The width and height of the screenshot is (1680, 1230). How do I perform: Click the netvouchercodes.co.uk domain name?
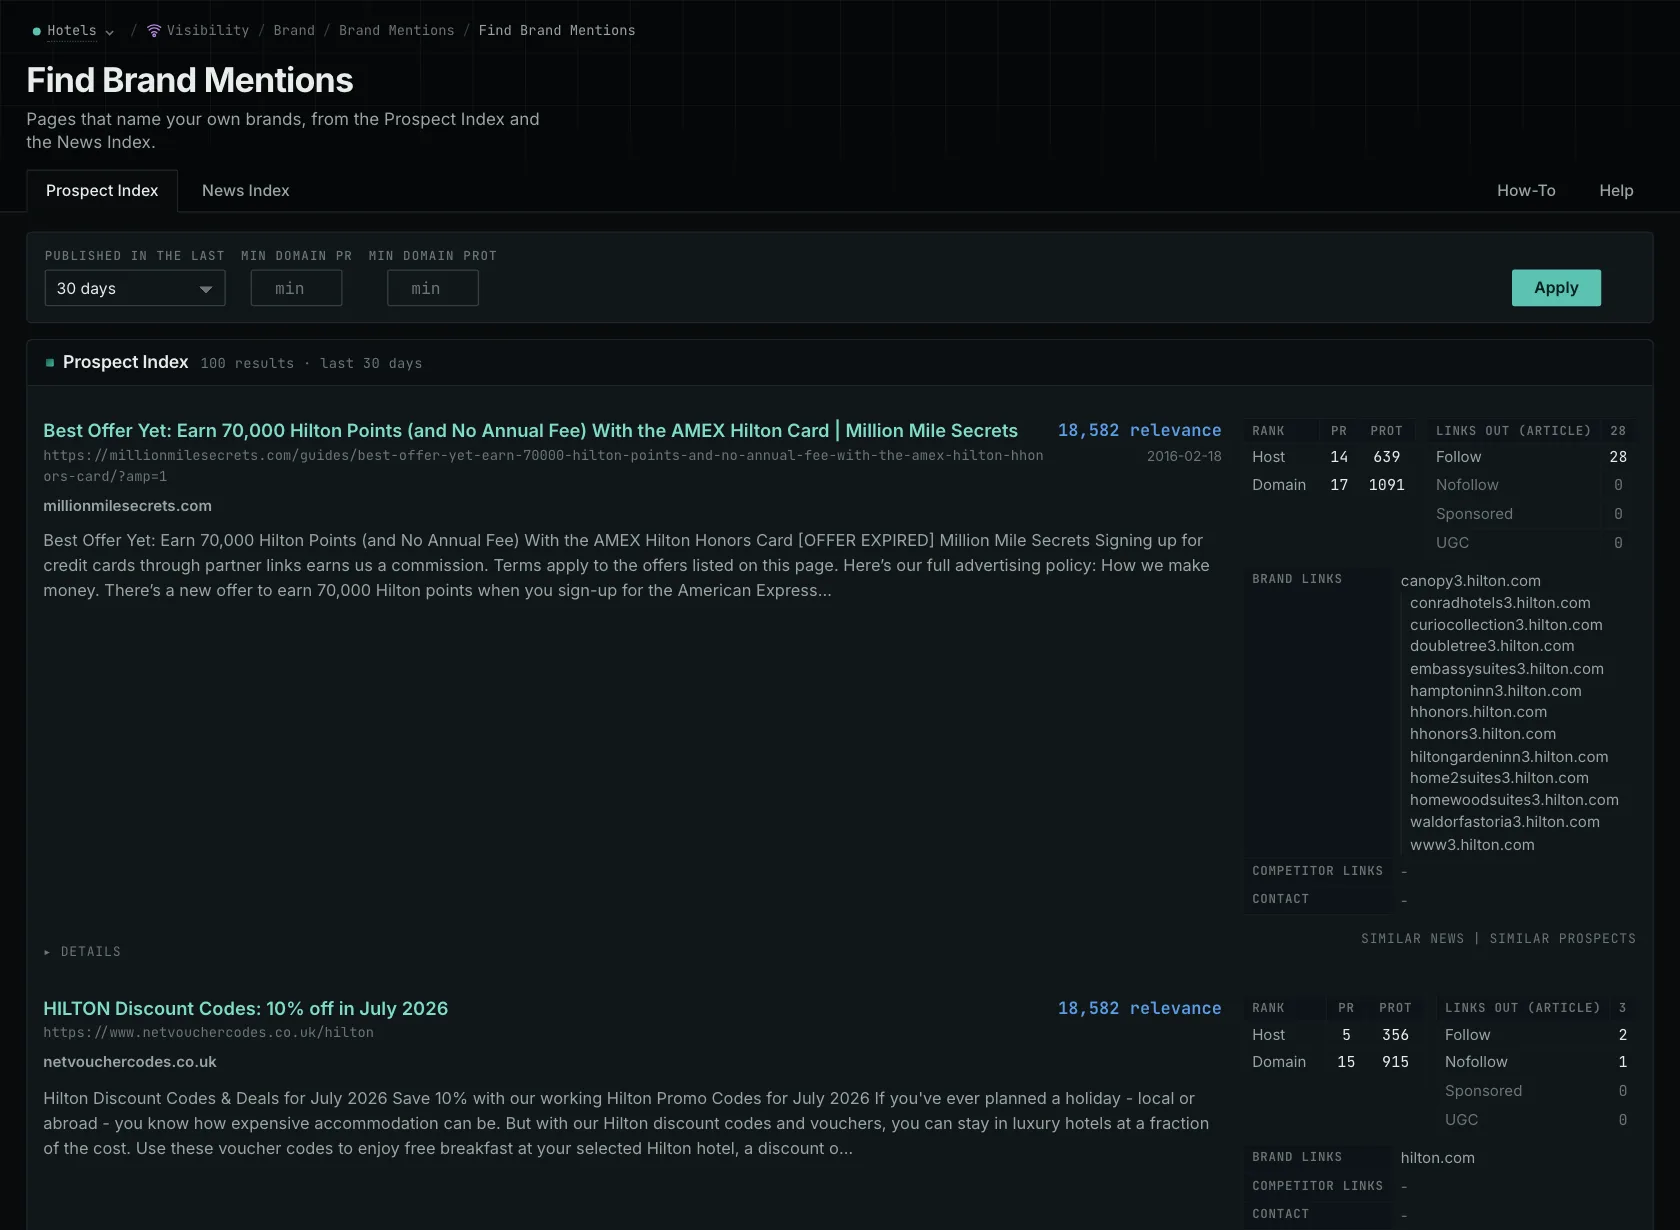pos(130,1062)
